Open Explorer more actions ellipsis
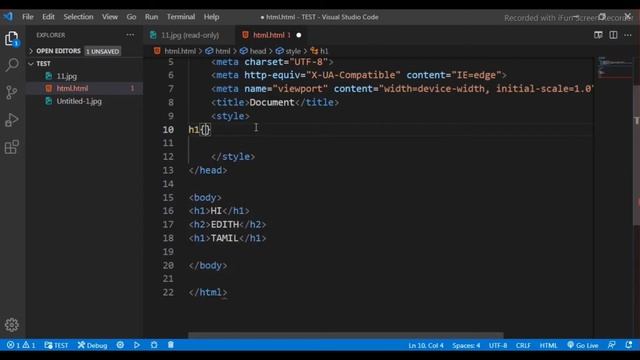Viewport: 640px width, 360px height. [130, 35]
